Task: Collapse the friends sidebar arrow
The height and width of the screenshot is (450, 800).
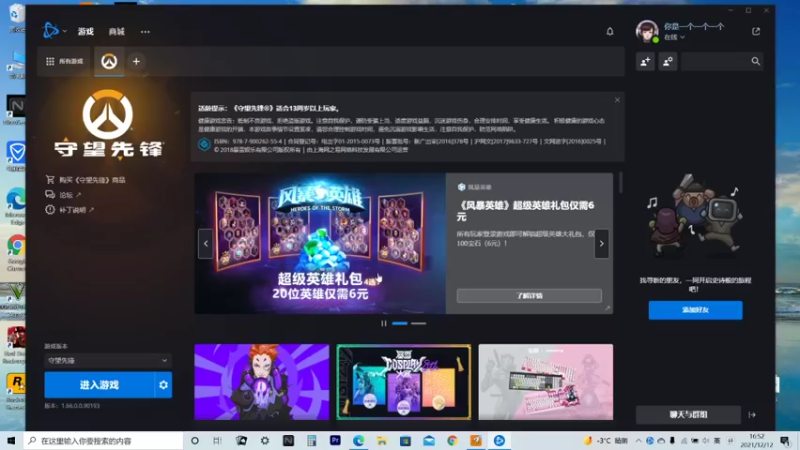Action: pyautogui.click(x=752, y=415)
